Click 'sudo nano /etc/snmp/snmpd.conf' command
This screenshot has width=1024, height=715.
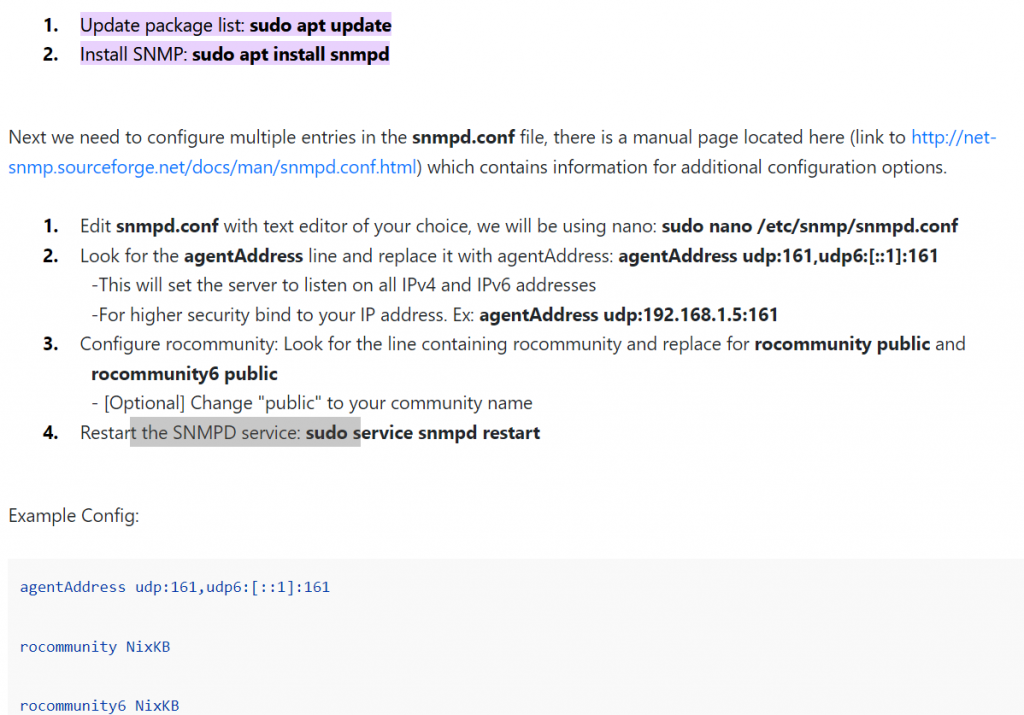click(810, 227)
